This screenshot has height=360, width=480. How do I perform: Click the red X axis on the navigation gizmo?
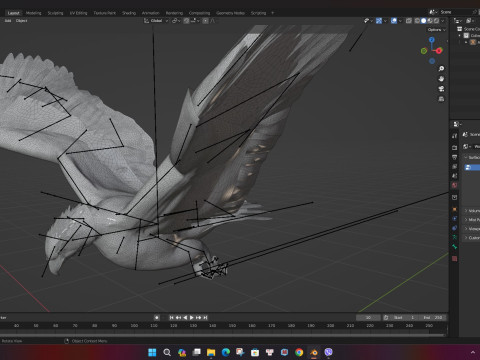pos(439,51)
